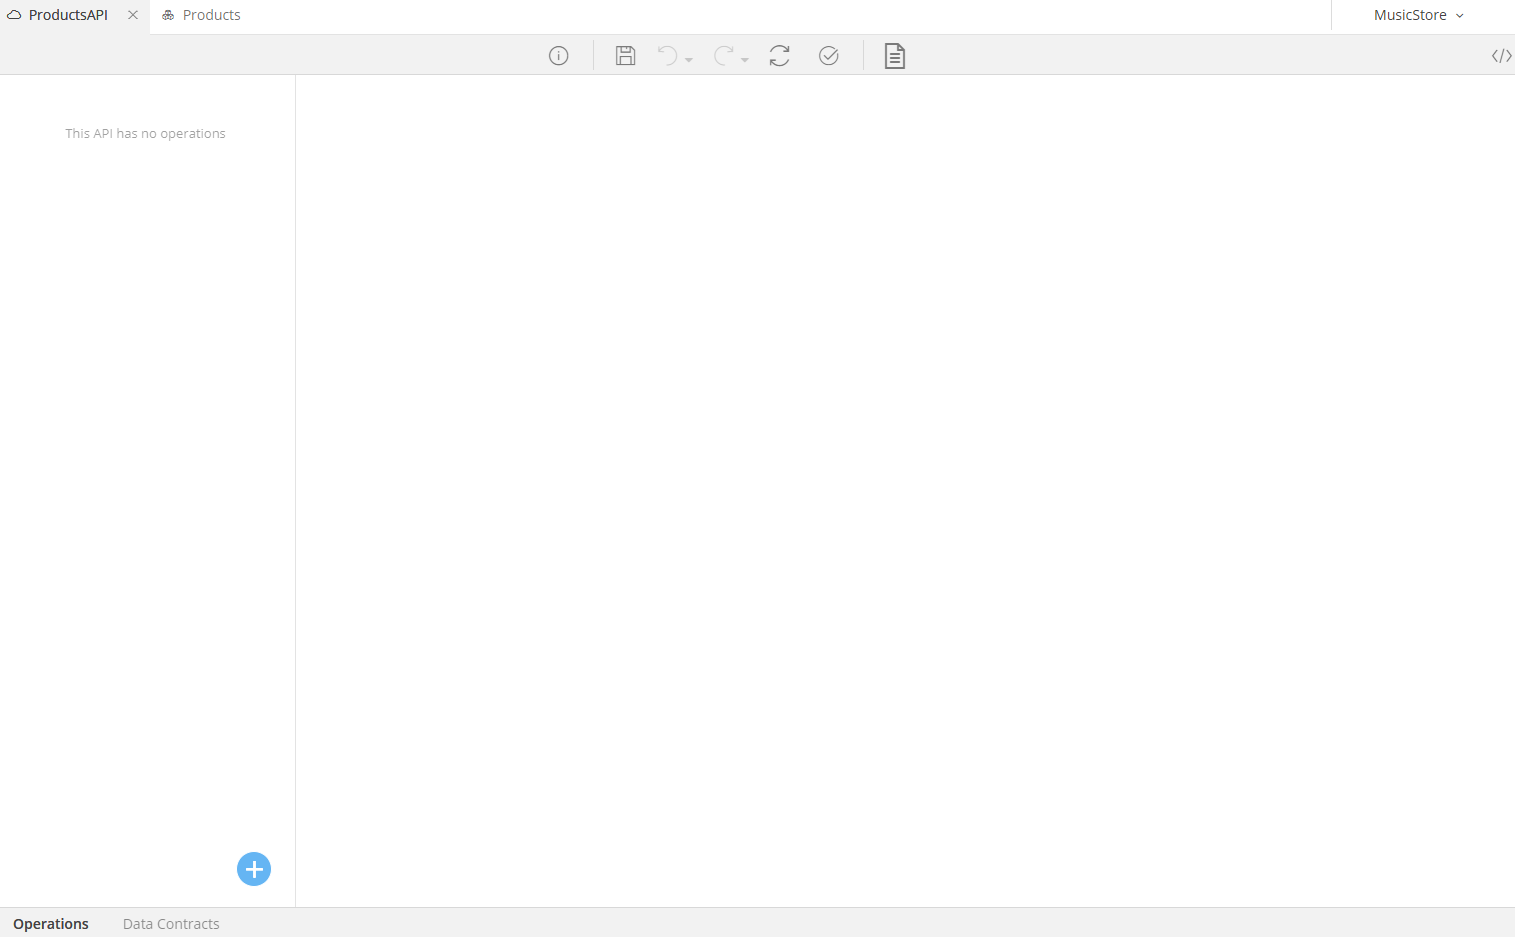Screen dimensions: 1515x937
Task: Click the Redo icon
Action: coord(725,55)
